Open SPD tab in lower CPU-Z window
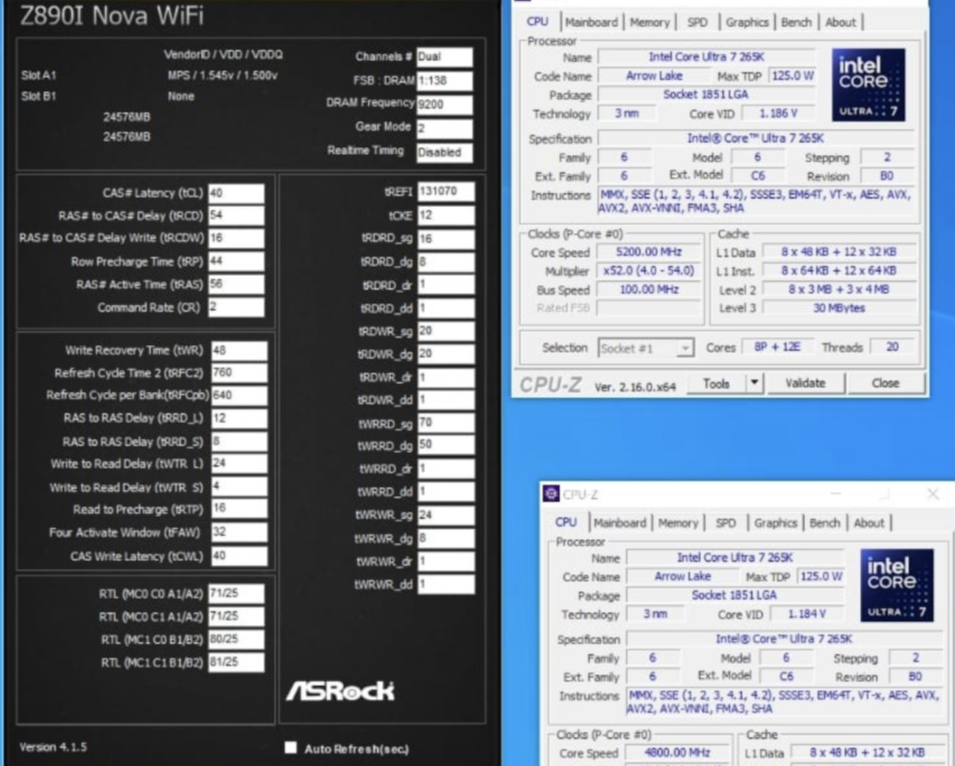The width and height of the screenshot is (955, 766). coord(725,523)
